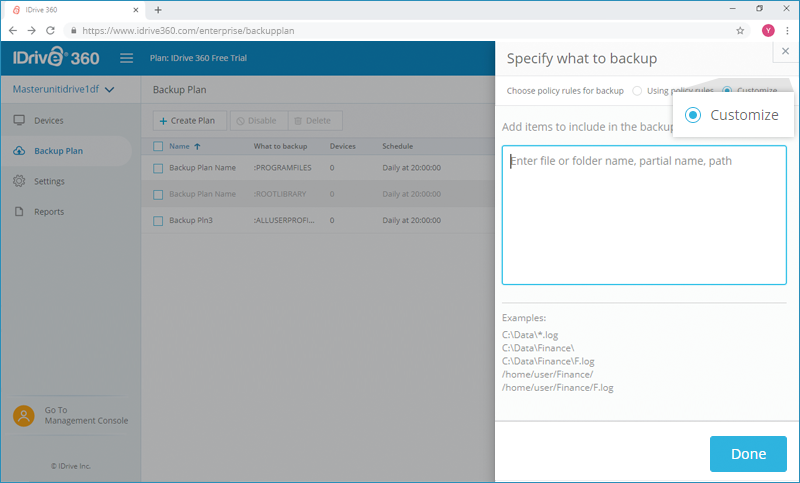Open a new browser tab

[x=158, y=10]
